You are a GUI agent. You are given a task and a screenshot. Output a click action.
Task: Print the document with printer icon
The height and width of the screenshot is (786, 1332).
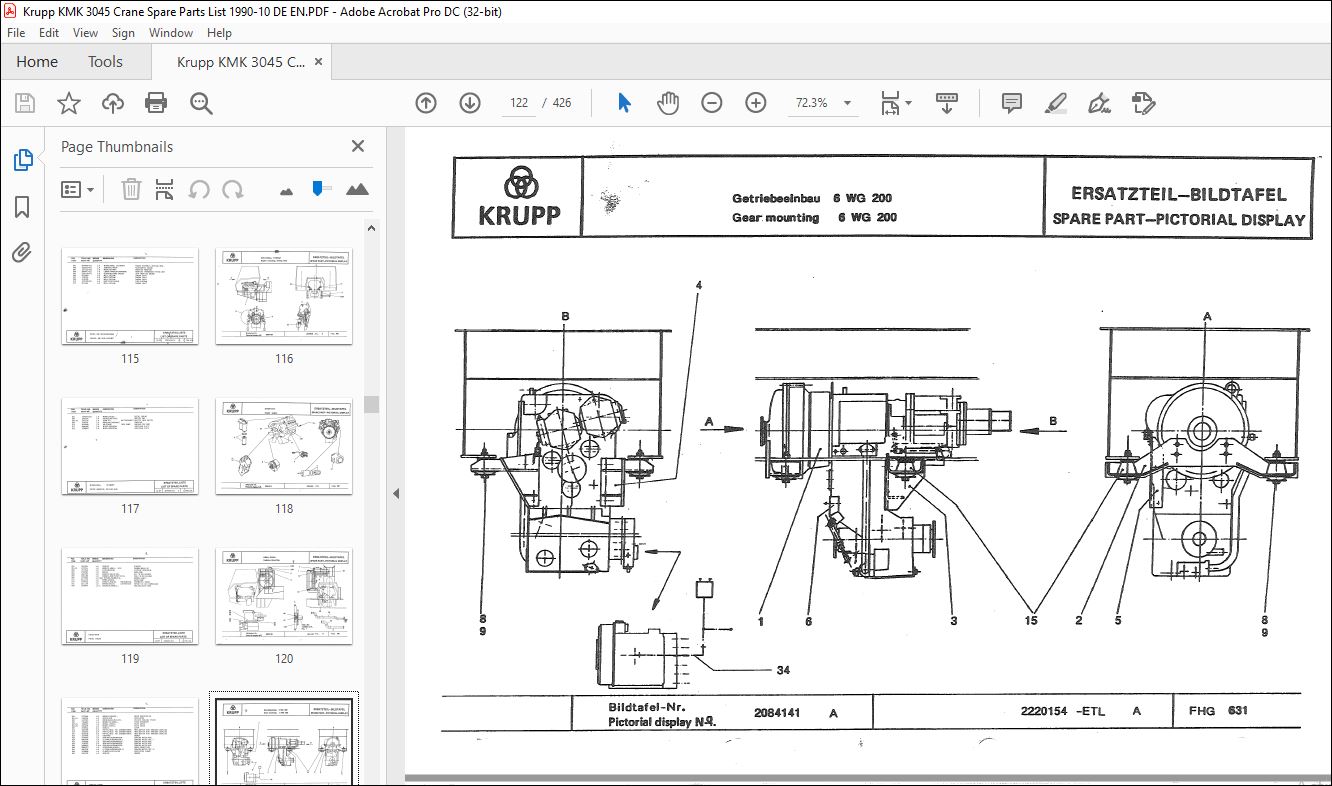[x=156, y=103]
